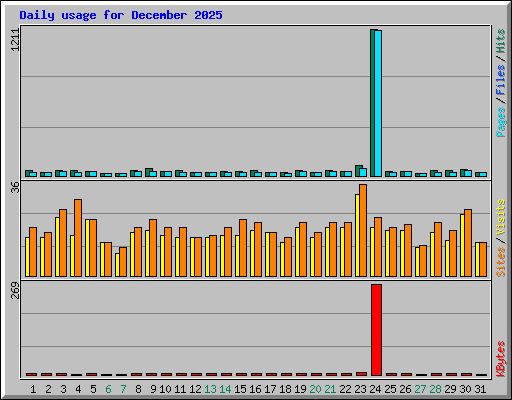Click the KBytes legend label

501,359
